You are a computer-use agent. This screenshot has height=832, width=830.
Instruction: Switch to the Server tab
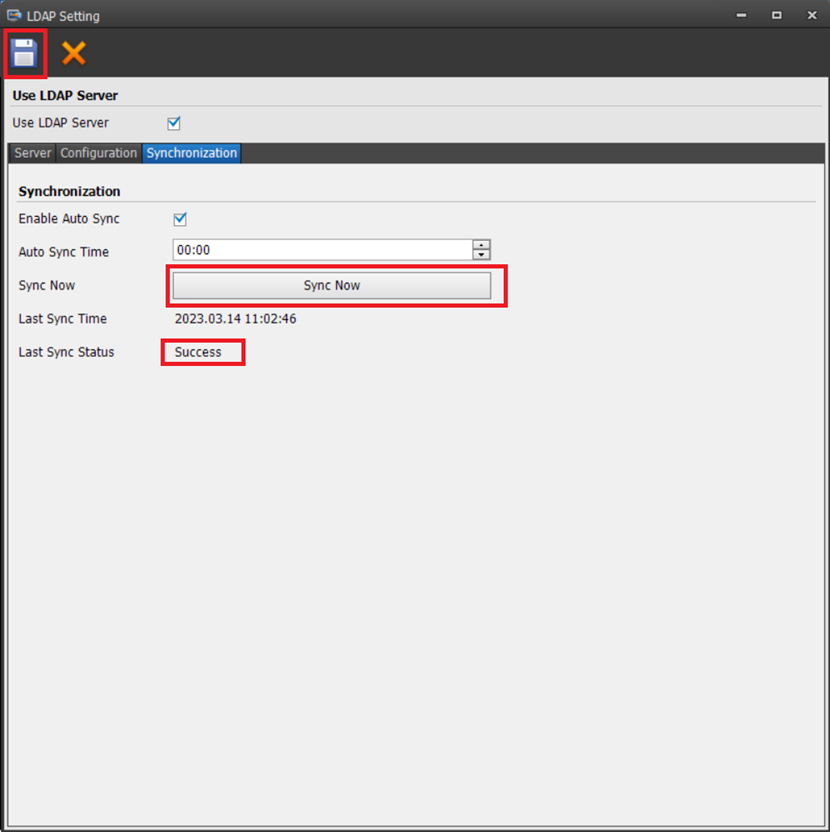(x=32, y=153)
